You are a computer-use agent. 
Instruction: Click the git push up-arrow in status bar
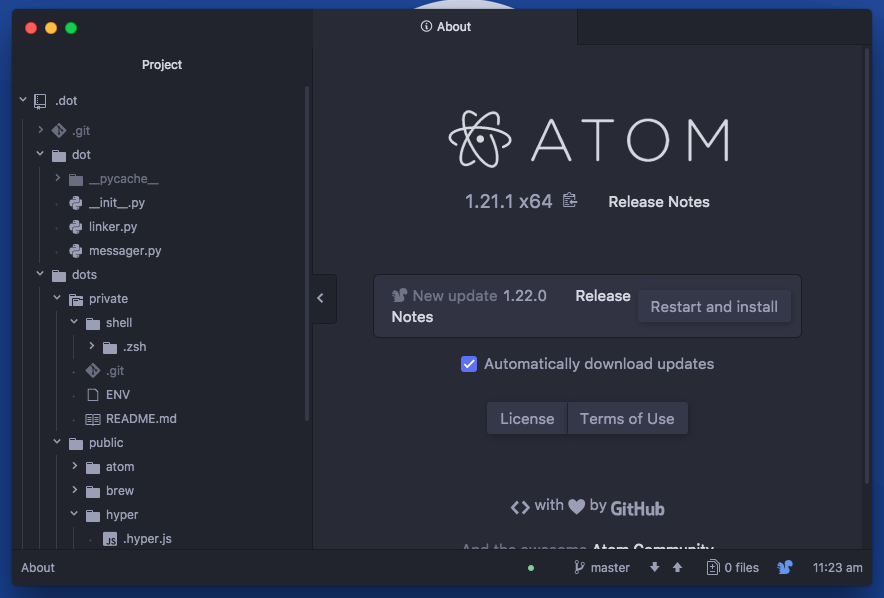pos(677,567)
